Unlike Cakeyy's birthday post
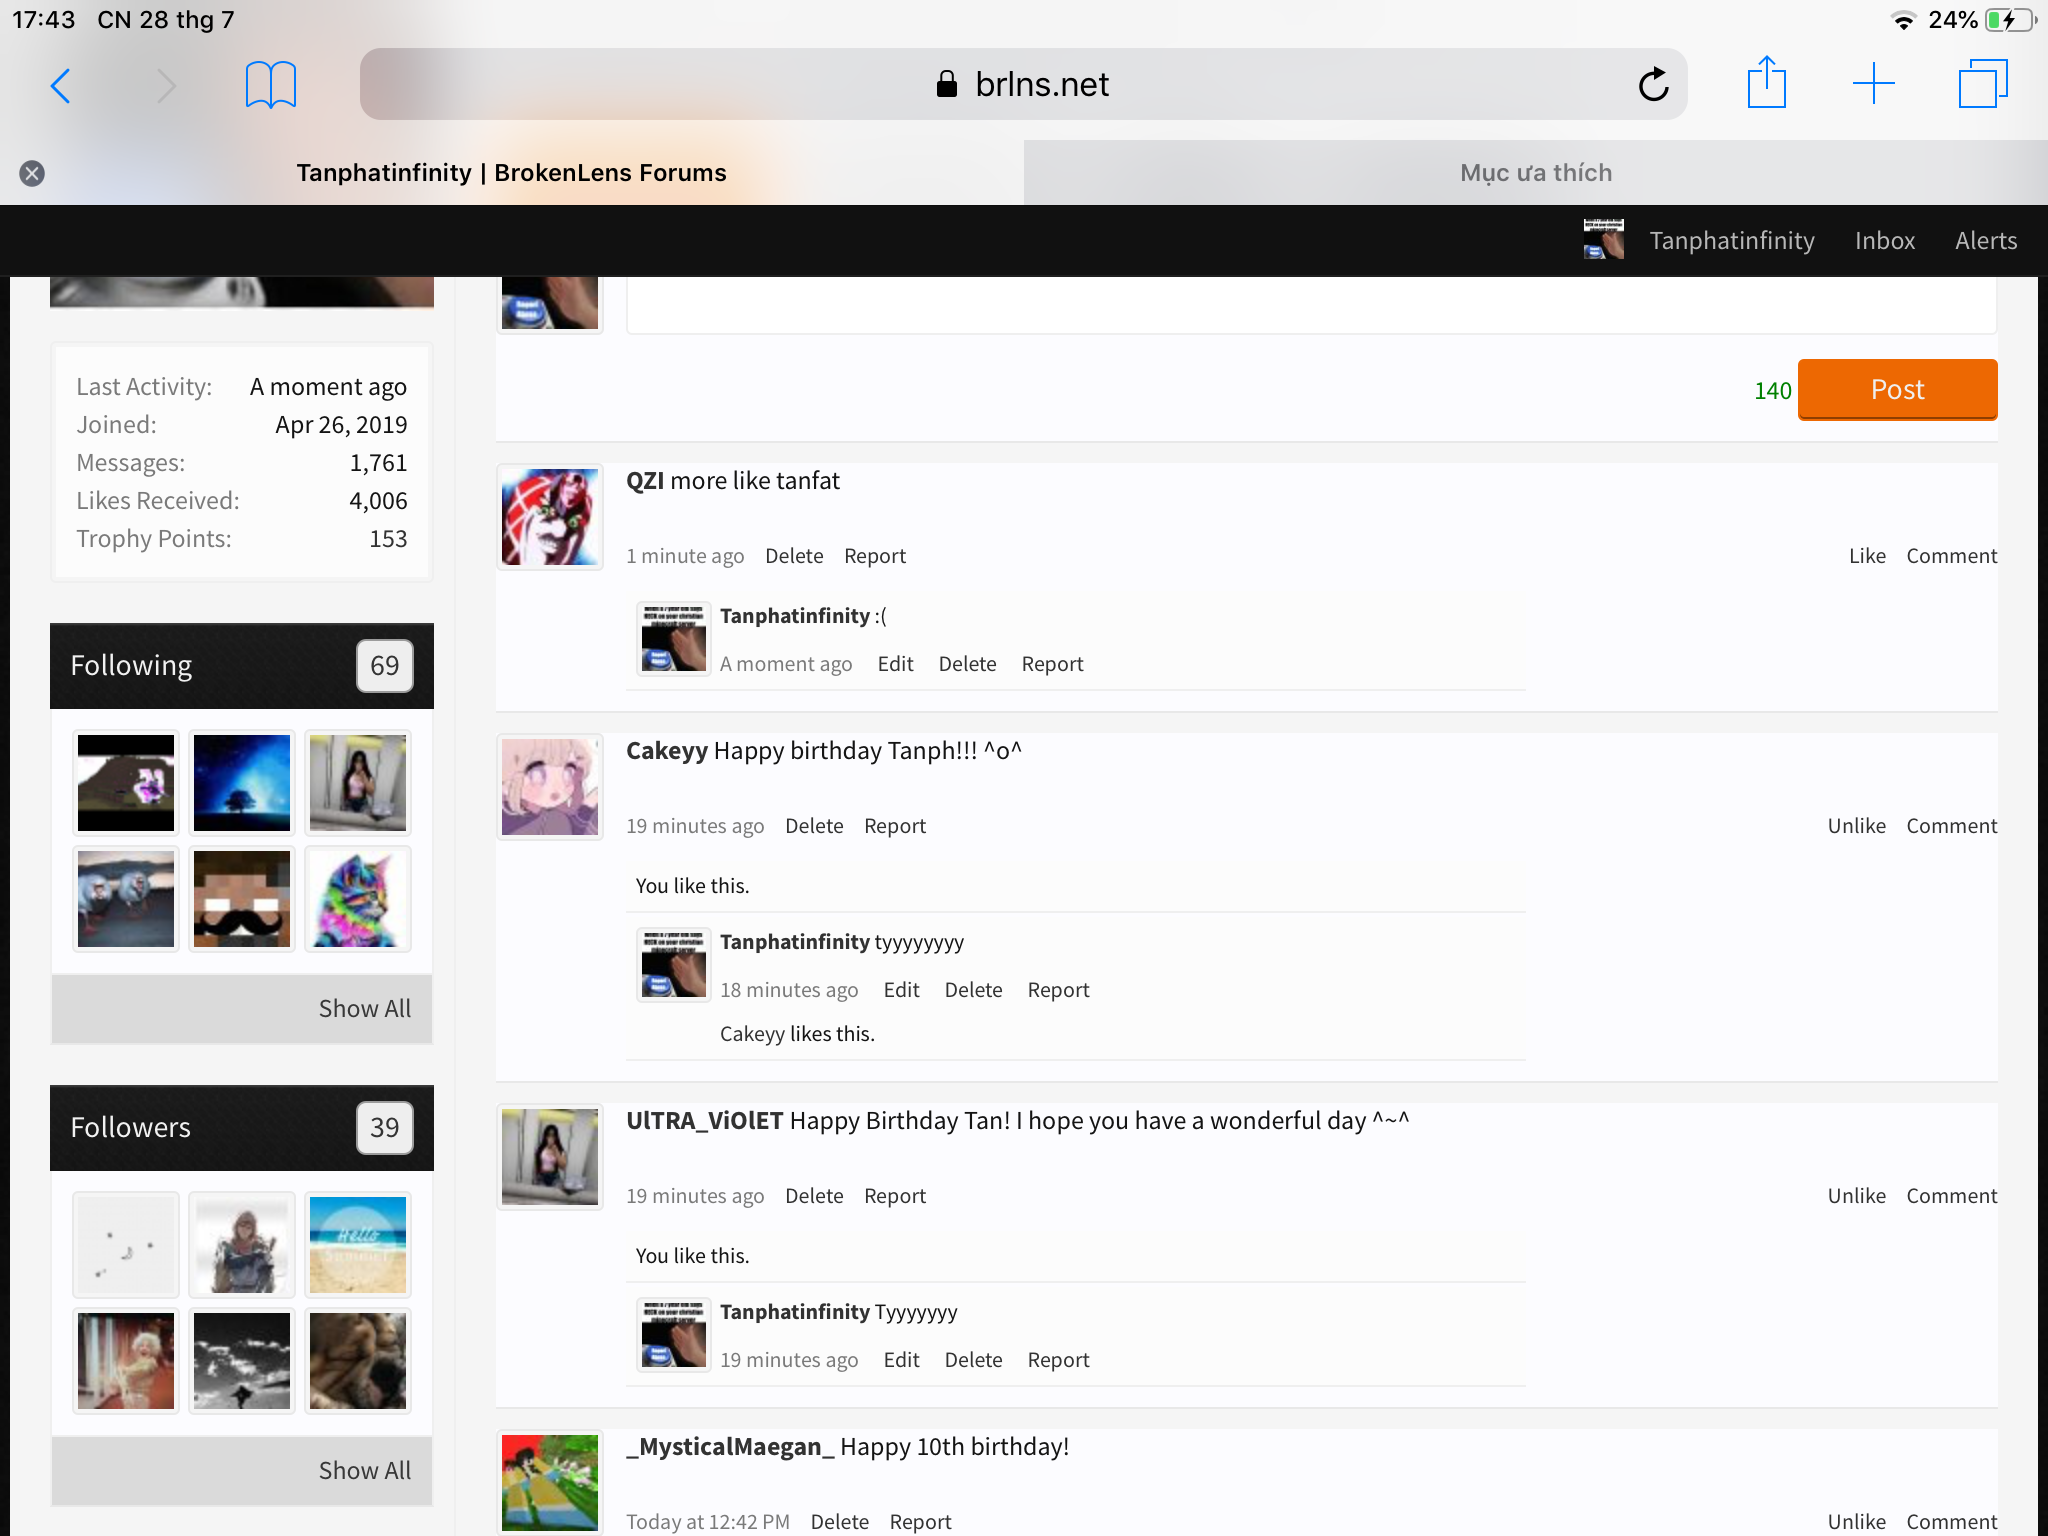The width and height of the screenshot is (2048, 1536). click(x=1856, y=826)
